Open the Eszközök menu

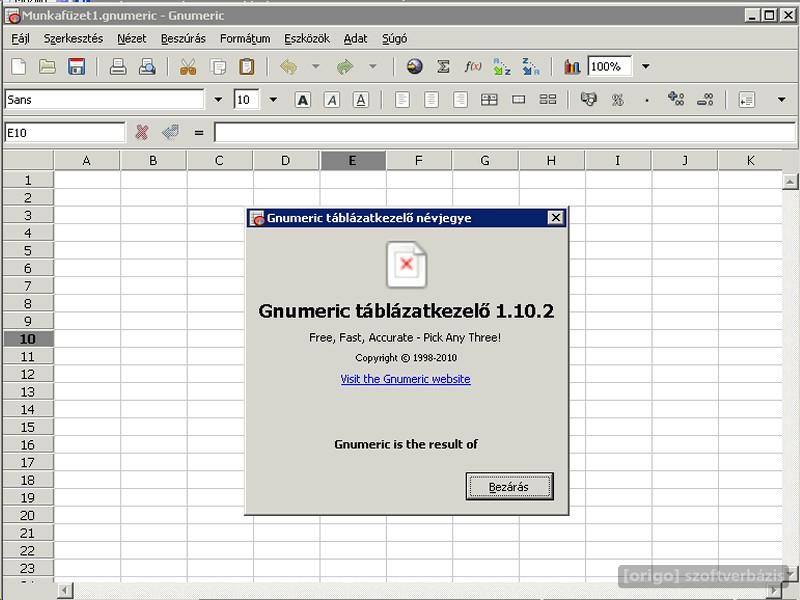coord(307,39)
